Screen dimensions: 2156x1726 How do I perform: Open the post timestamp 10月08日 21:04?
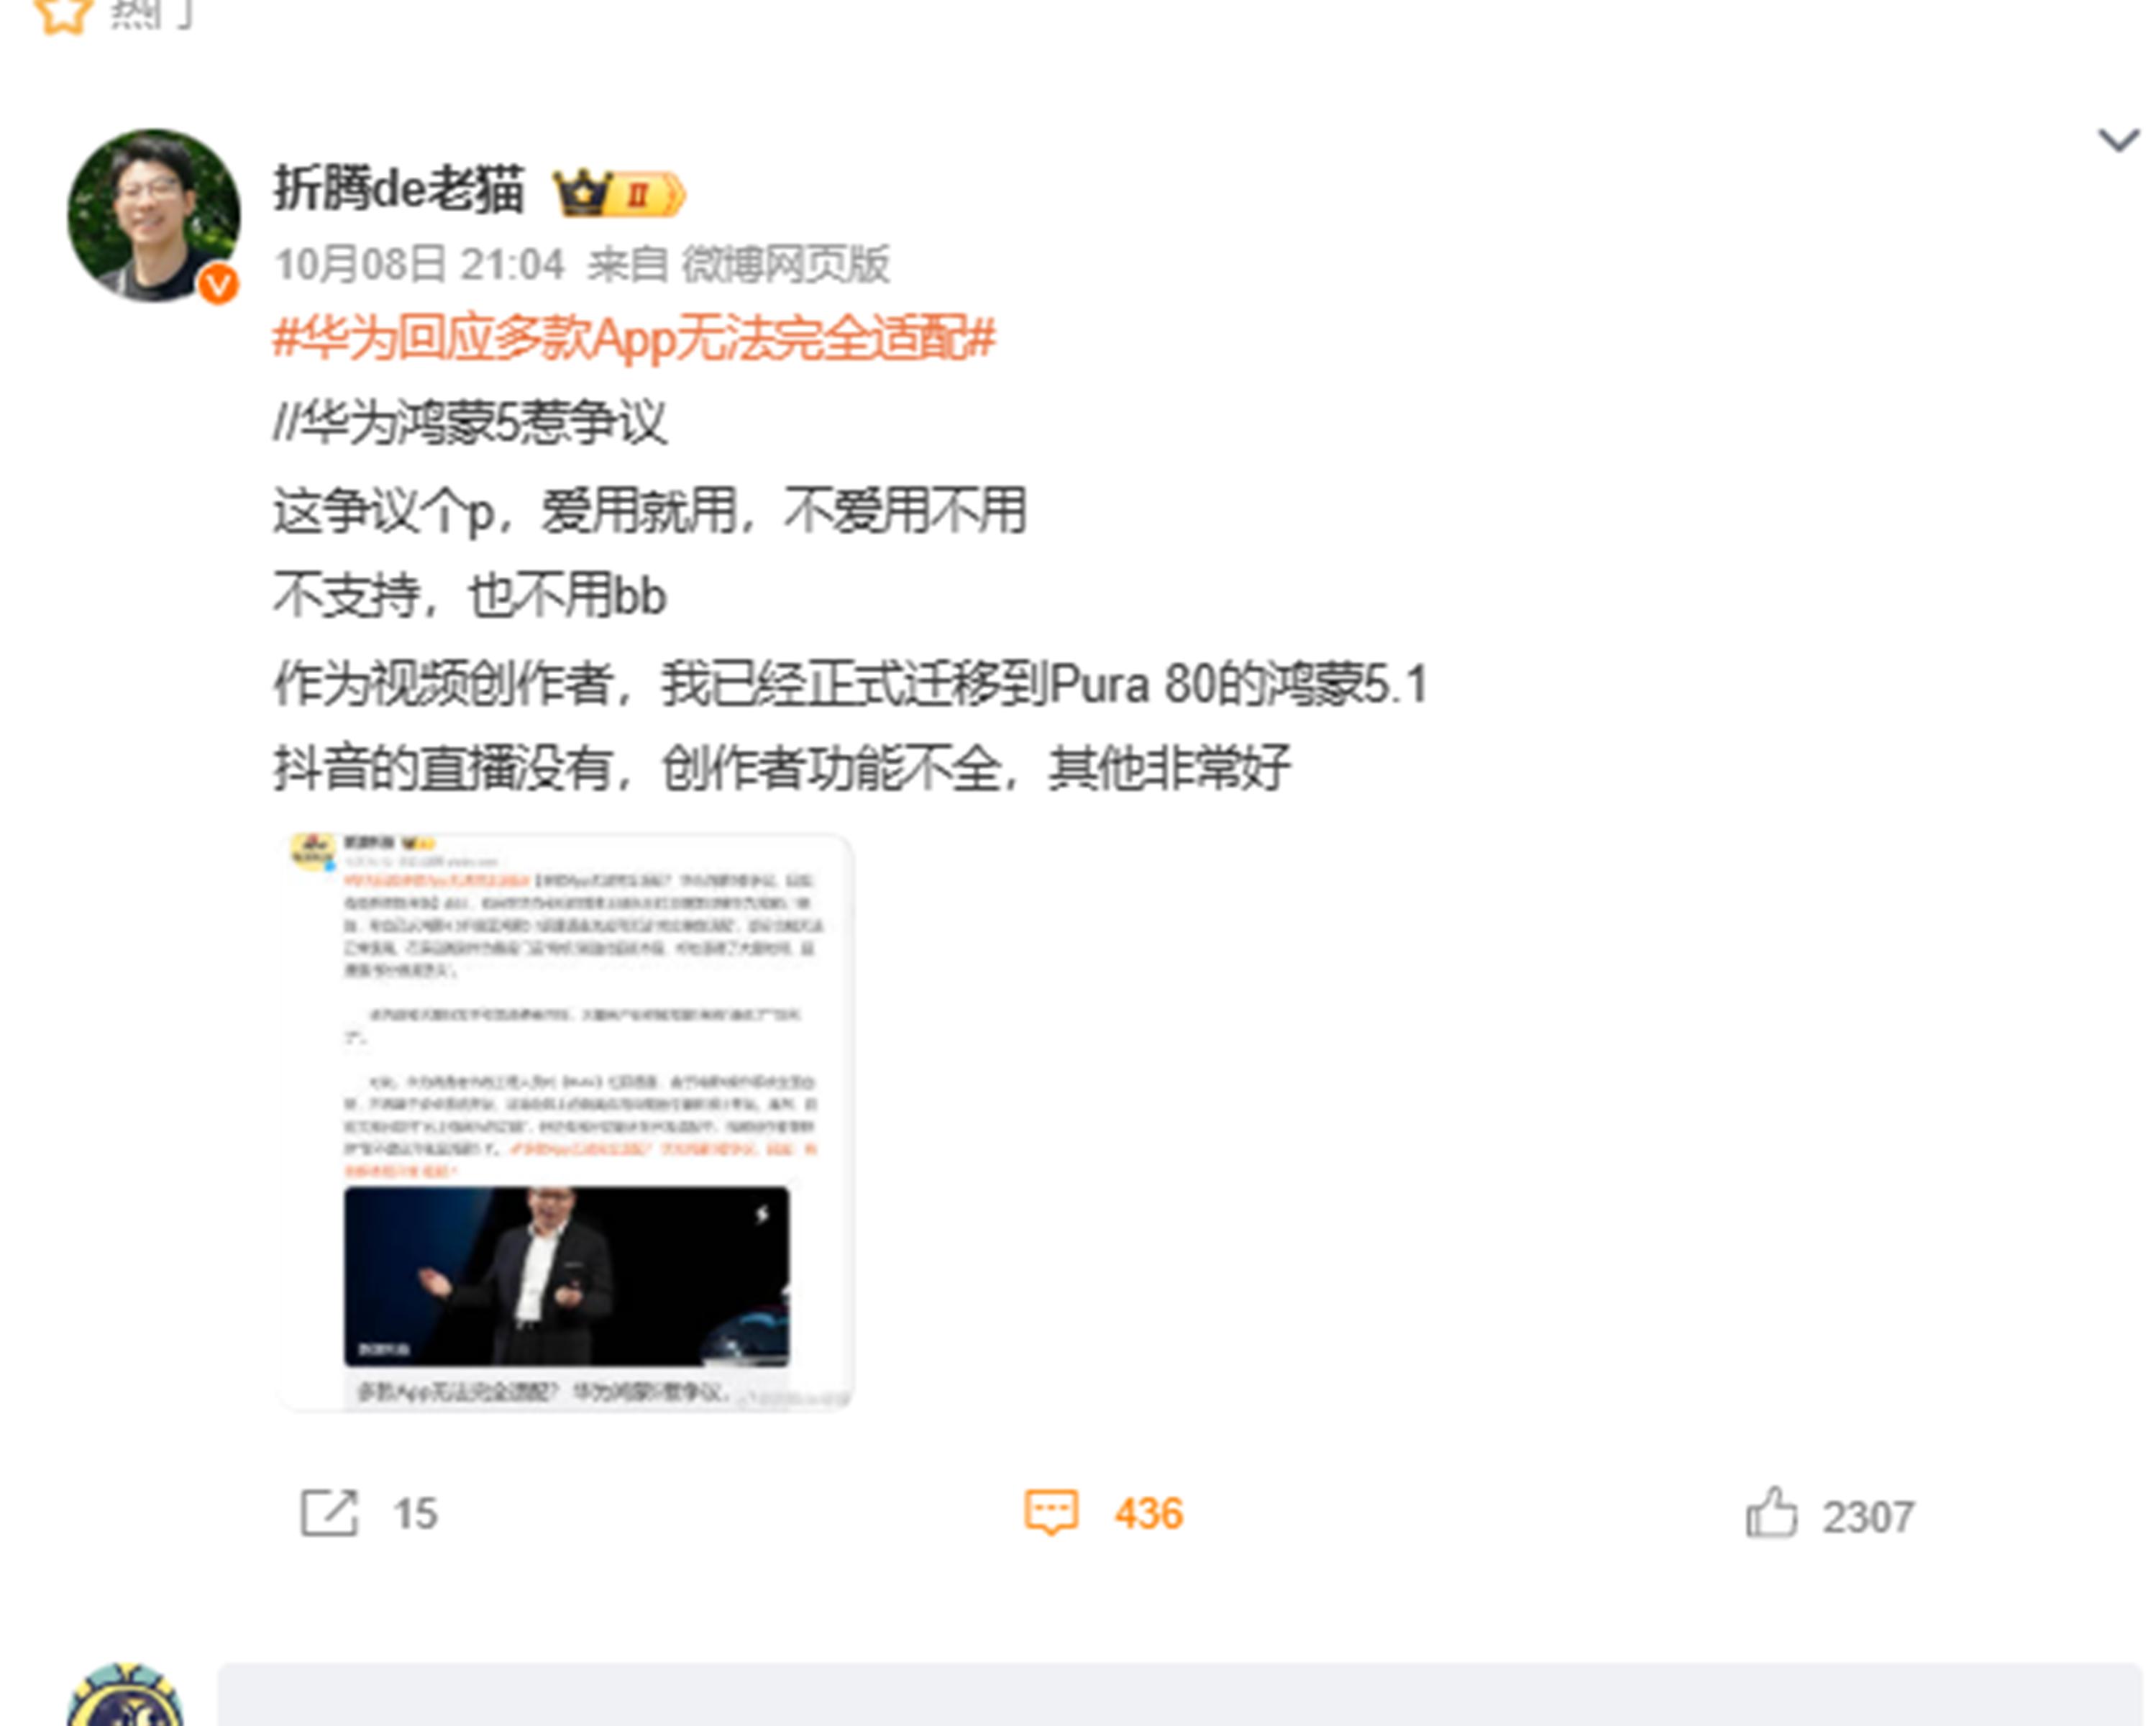pos(419,265)
